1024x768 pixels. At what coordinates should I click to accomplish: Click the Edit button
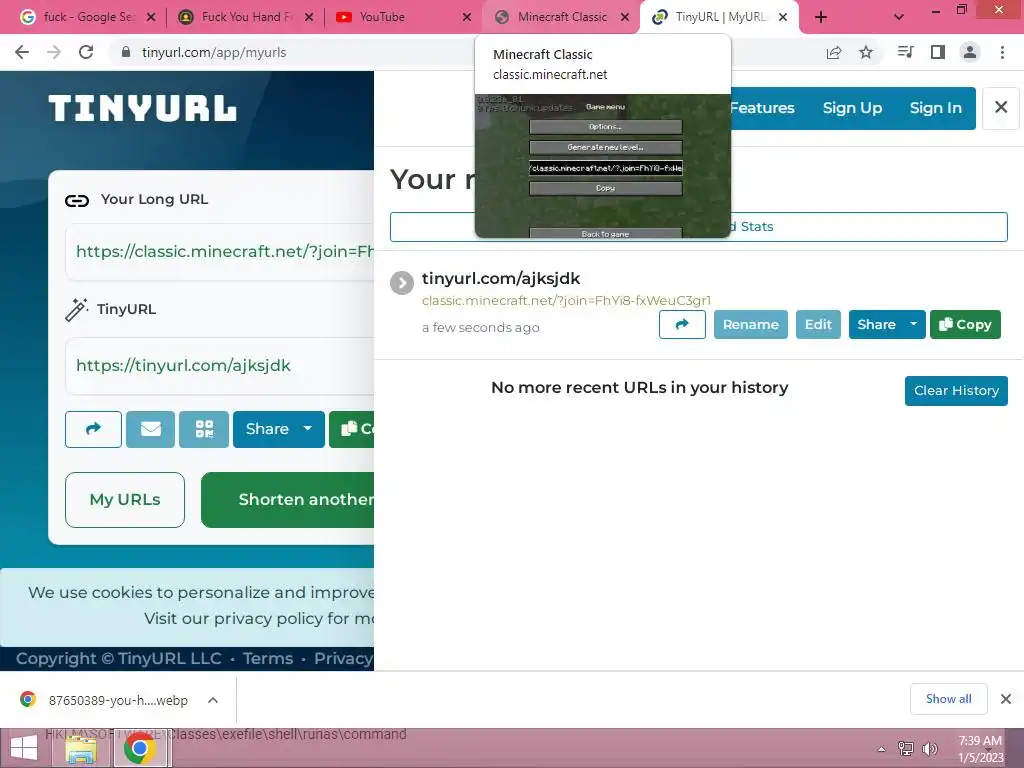click(x=818, y=325)
